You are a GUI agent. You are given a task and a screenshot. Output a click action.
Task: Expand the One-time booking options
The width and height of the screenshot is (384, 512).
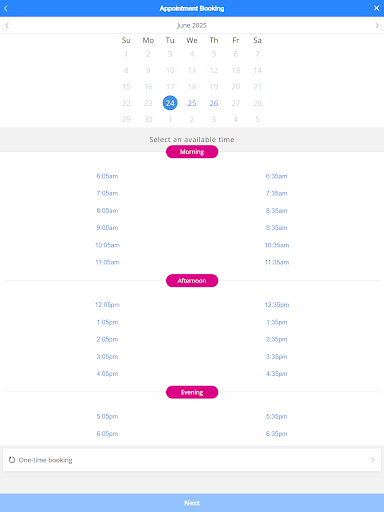click(192, 460)
